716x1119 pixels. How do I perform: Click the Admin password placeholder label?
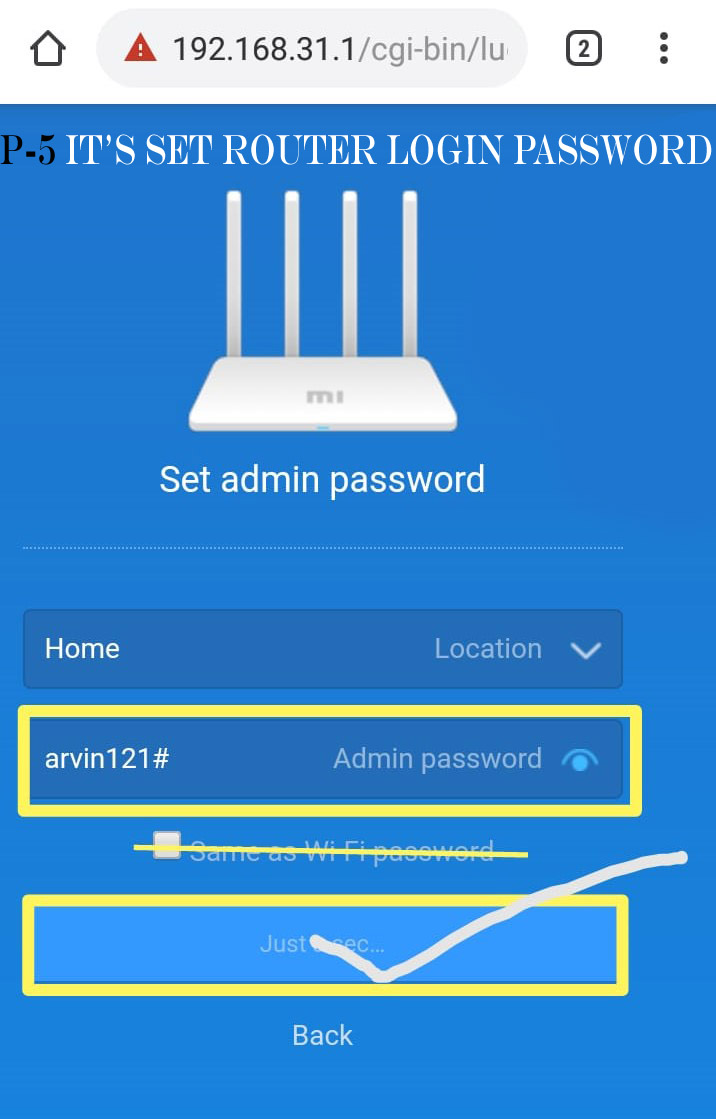(438, 759)
